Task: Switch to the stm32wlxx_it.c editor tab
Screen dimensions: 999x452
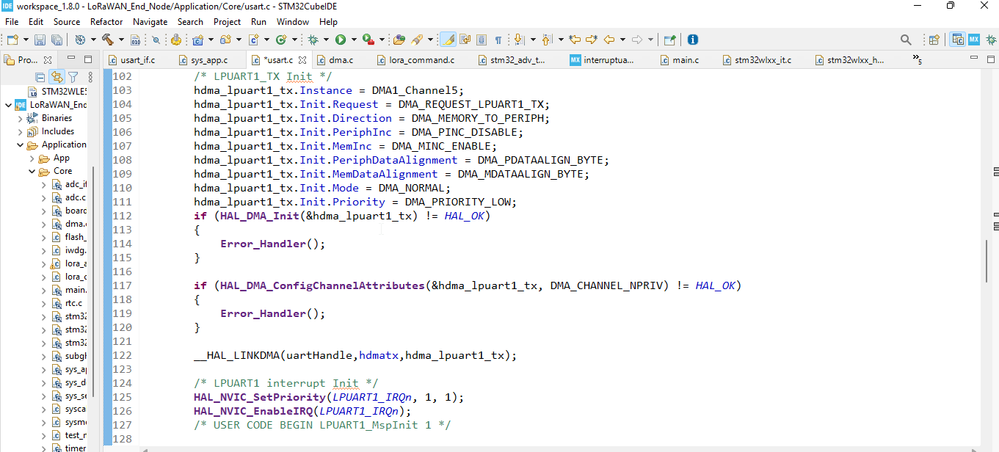Action: point(756,61)
